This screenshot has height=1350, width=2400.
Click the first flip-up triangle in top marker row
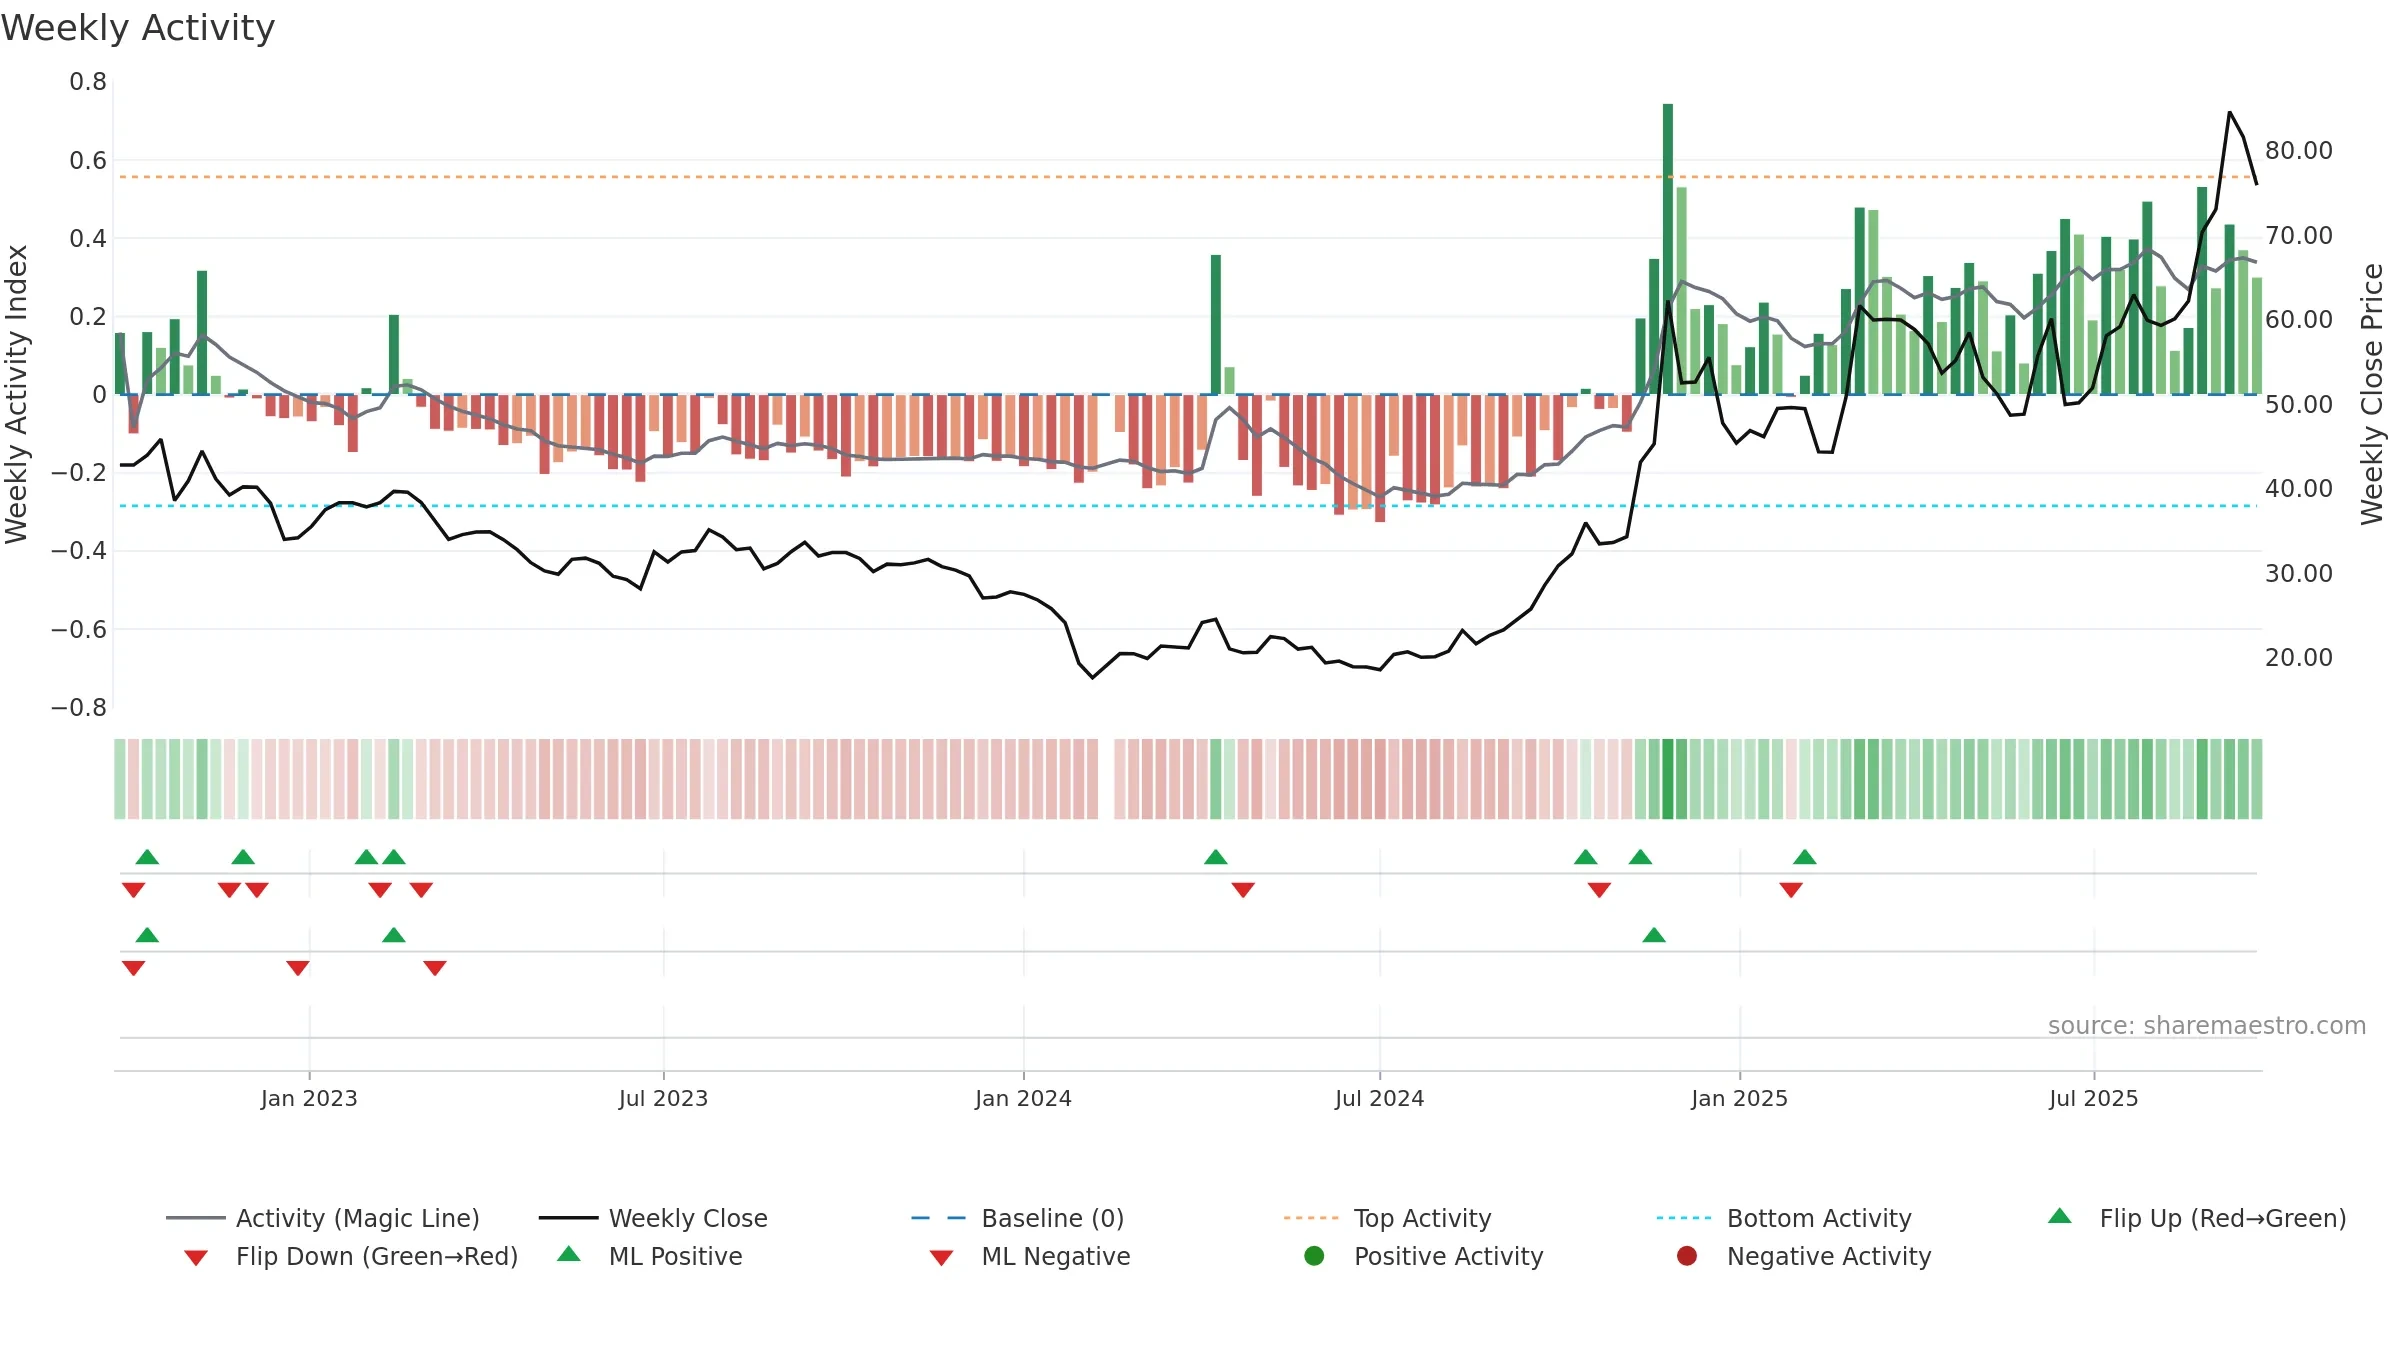pyautogui.click(x=147, y=857)
